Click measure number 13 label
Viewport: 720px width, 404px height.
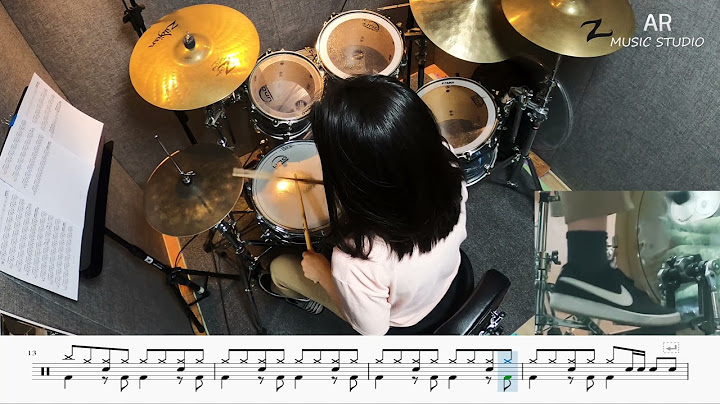pyautogui.click(x=32, y=353)
